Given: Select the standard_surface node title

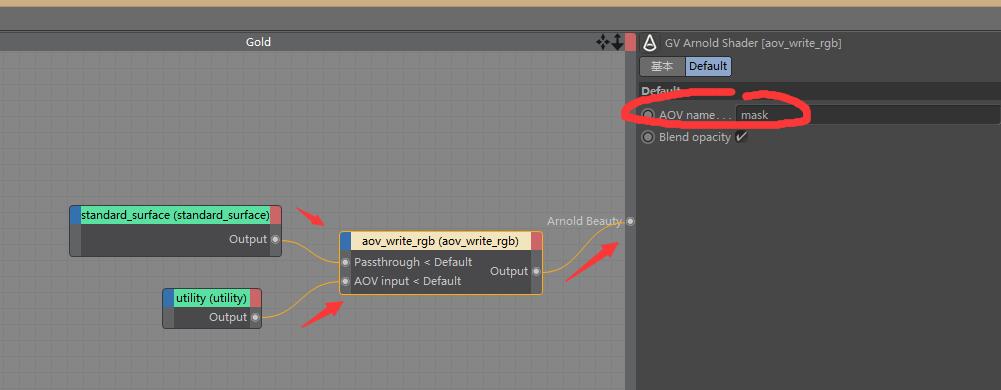Looking at the screenshot, I should click(175, 215).
